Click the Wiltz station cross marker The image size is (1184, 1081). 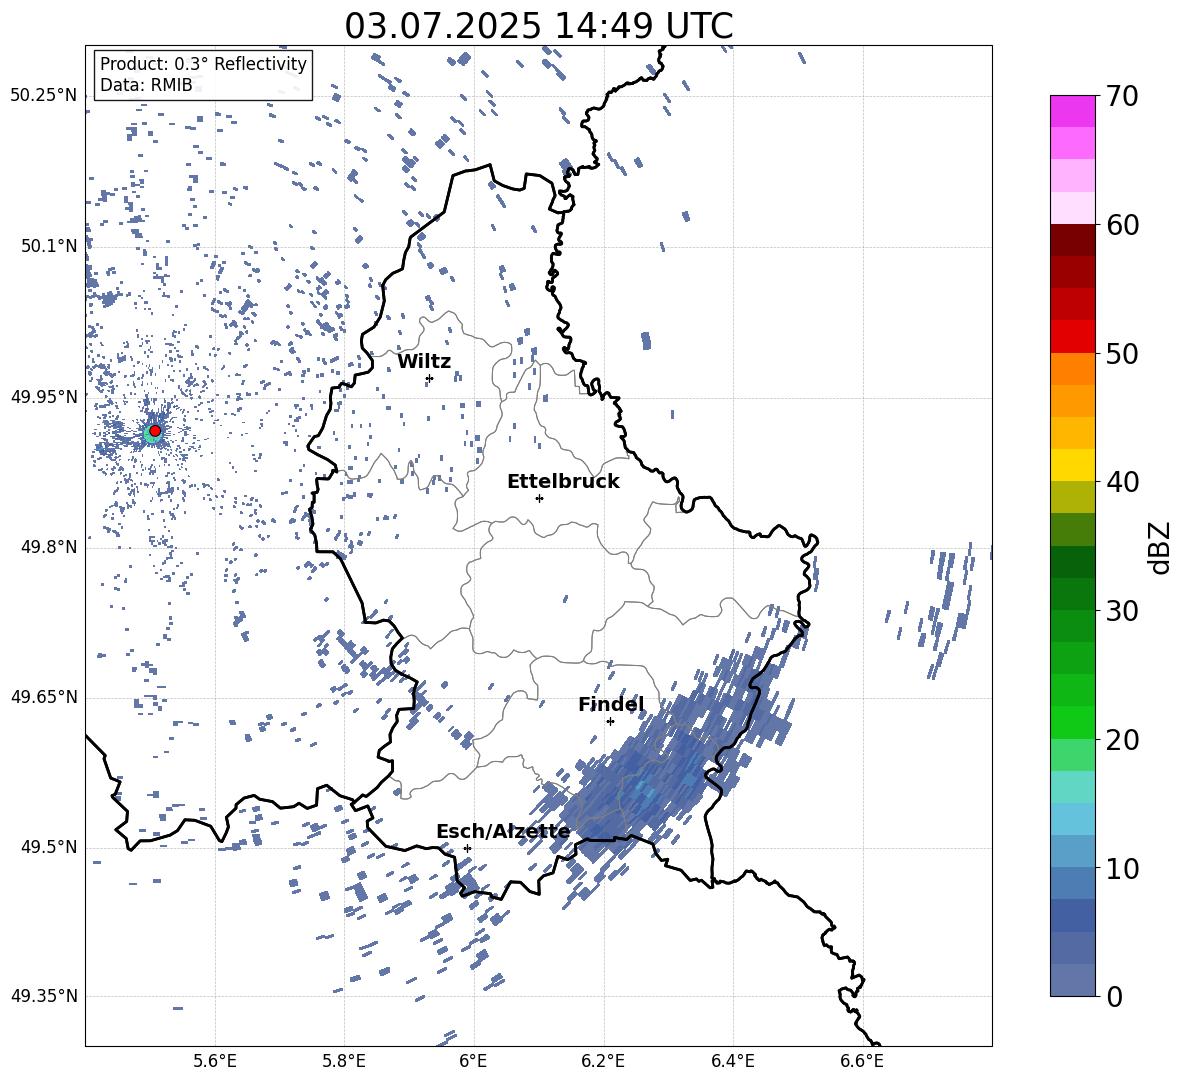click(430, 378)
